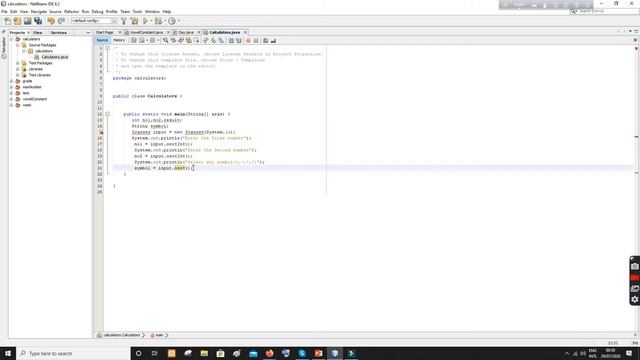Collapse the comment fold at line 1
This screenshot has height=360, width=640.
pos(108,48)
